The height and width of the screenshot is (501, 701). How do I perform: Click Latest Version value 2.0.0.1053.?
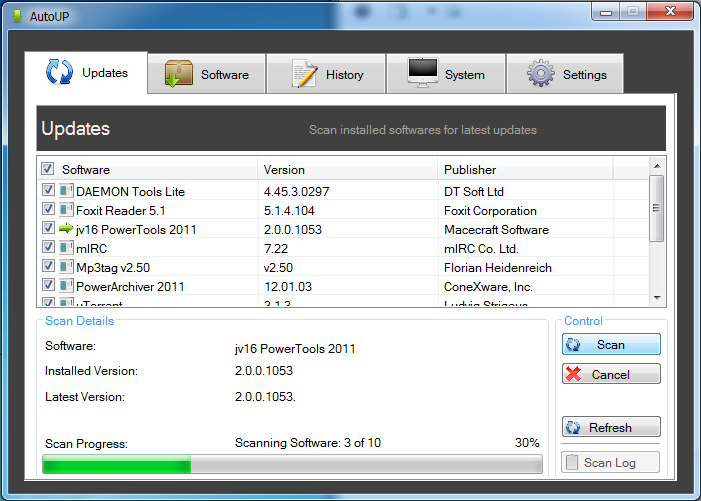coord(265,396)
